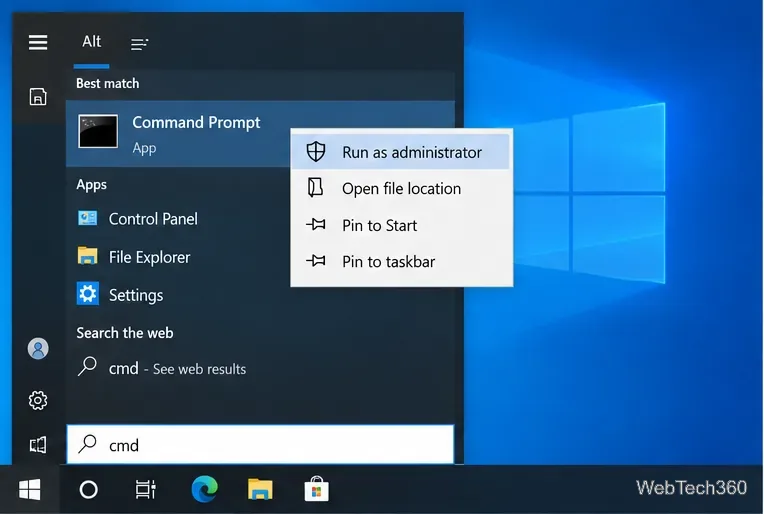
Task: Choose Pin to Start
Action: (400, 225)
